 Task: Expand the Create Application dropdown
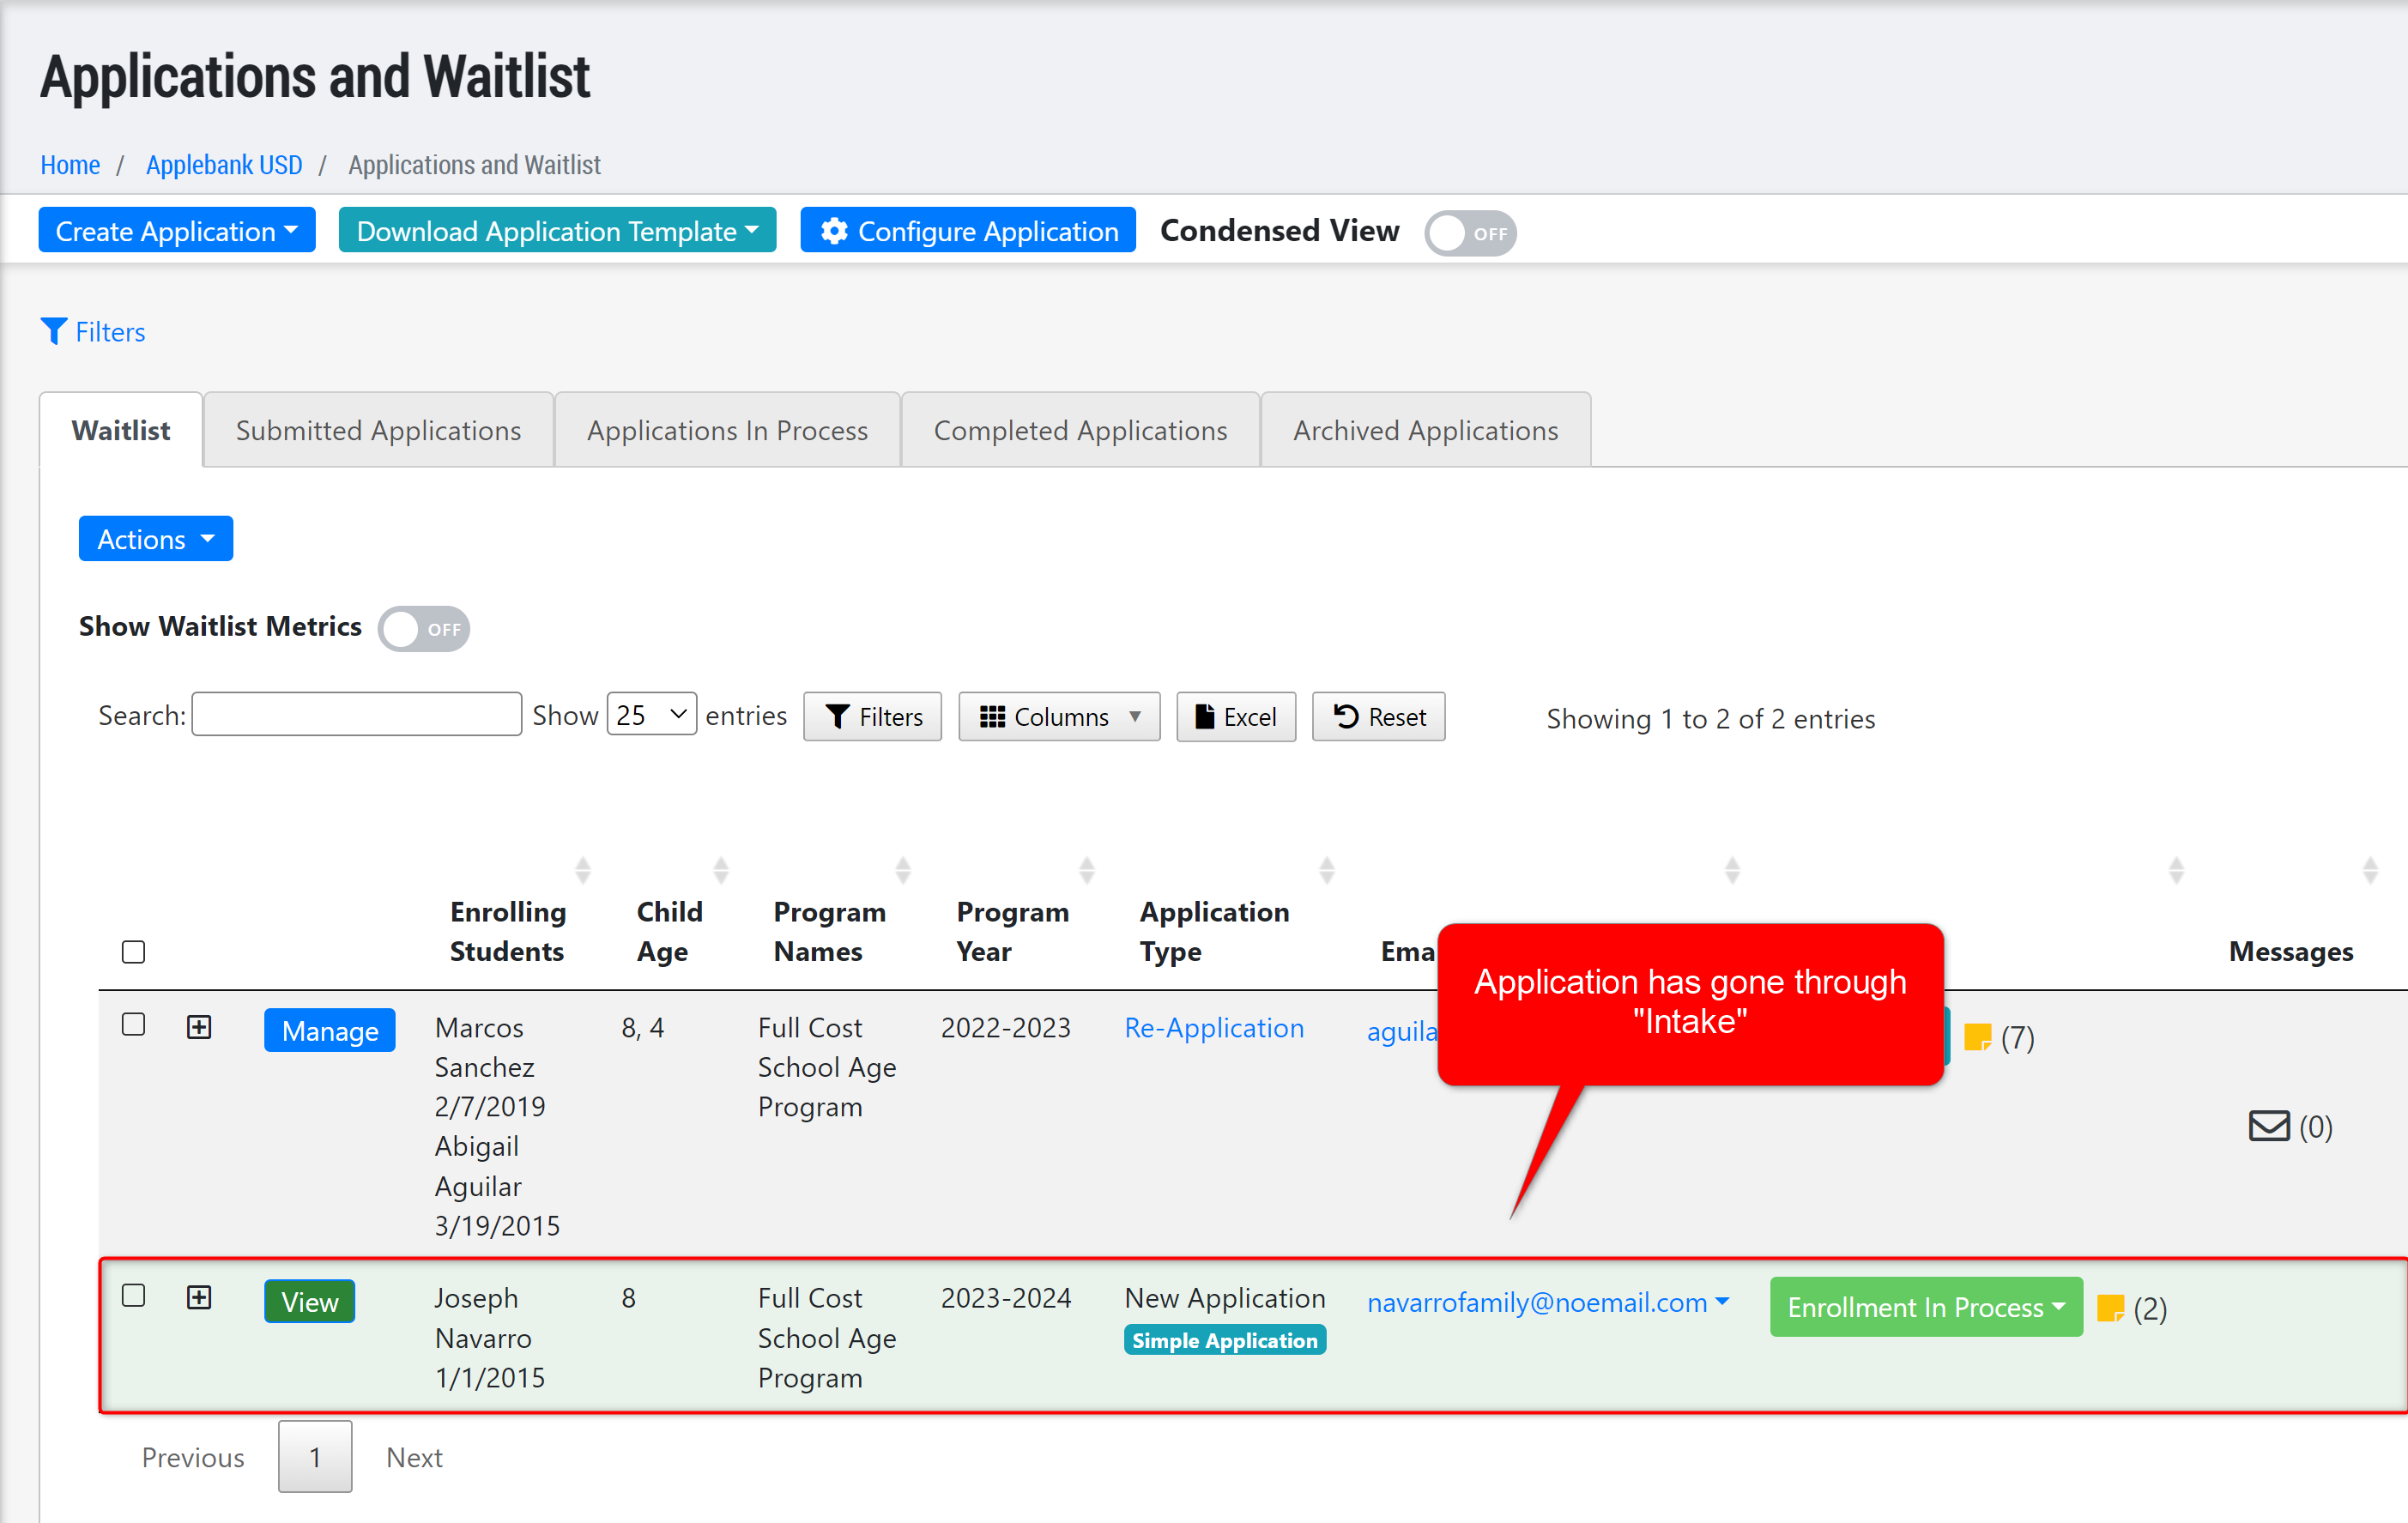[x=177, y=231]
